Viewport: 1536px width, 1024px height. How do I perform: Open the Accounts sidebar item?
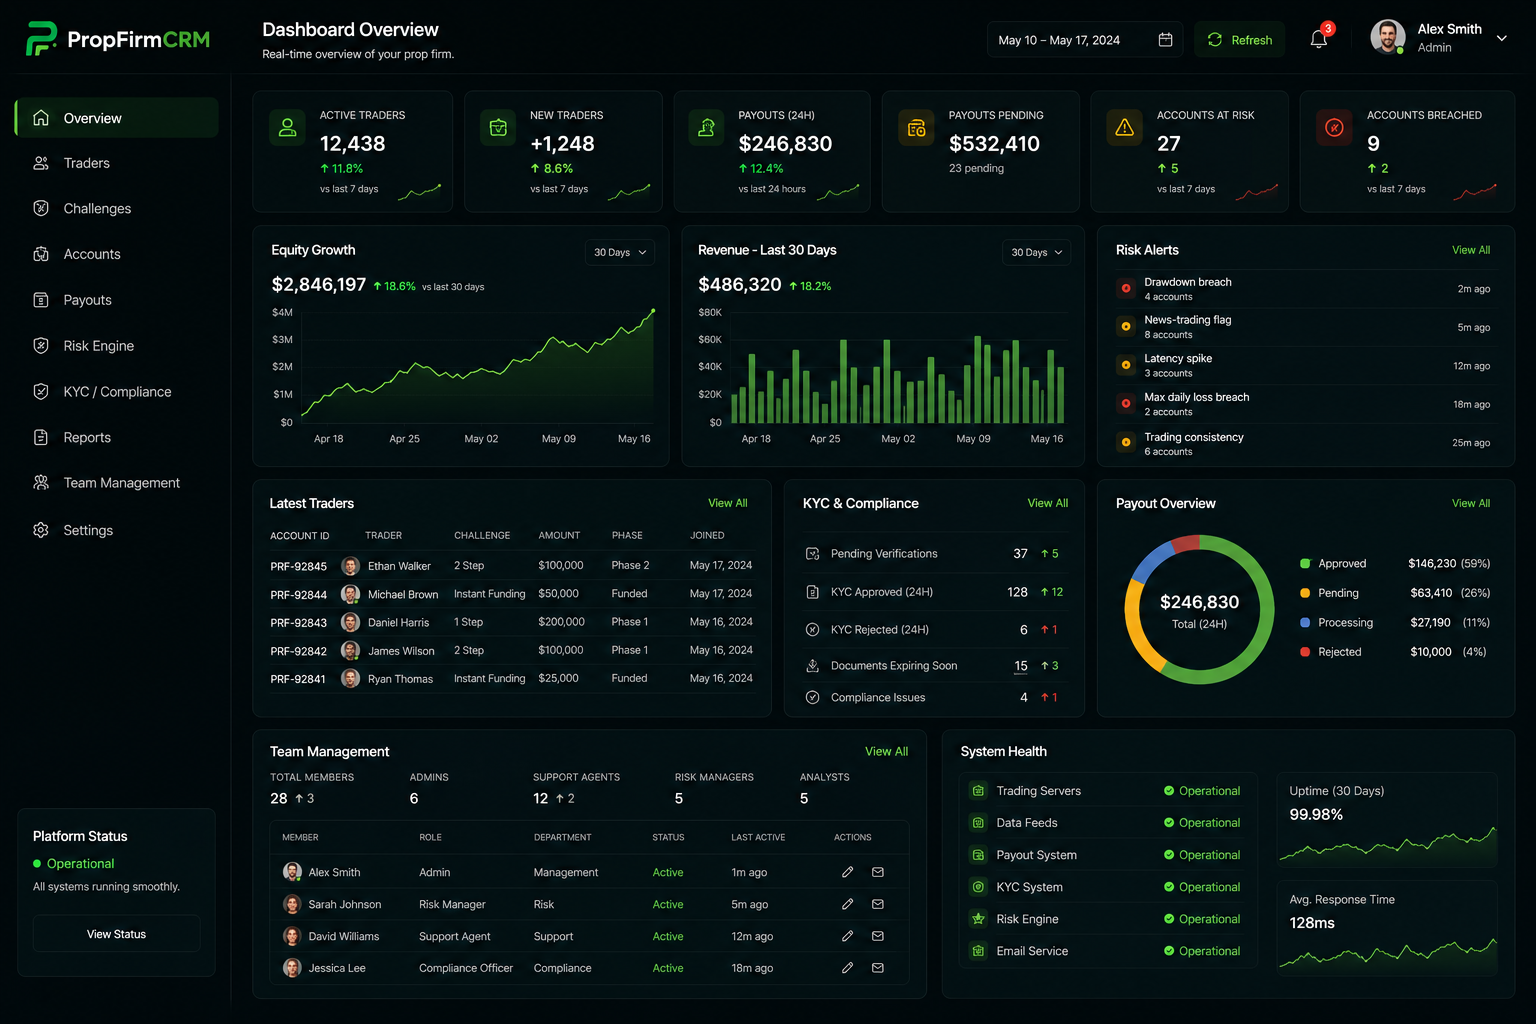(x=116, y=254)
